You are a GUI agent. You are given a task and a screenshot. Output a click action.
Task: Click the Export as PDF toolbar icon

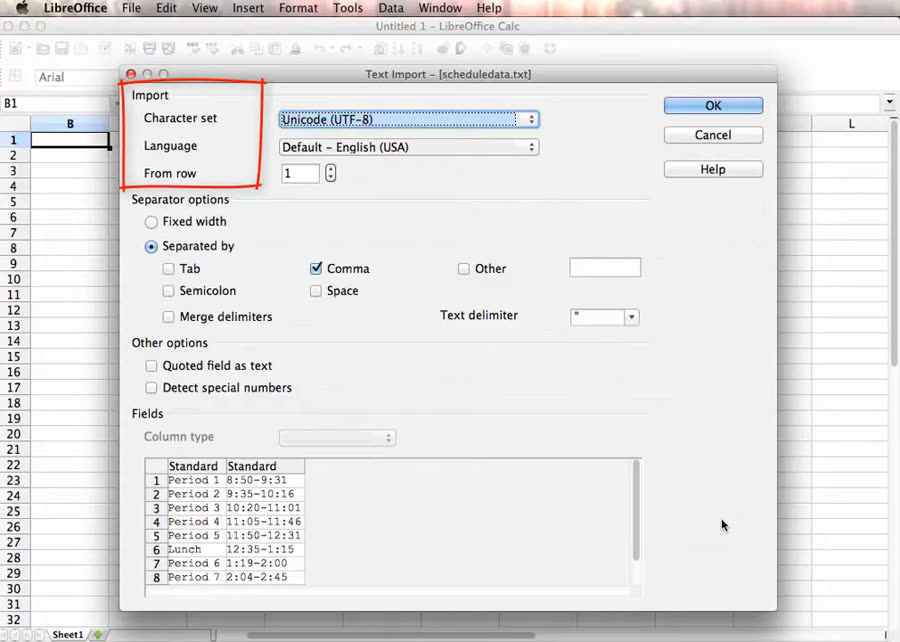[x=130, y=49]
